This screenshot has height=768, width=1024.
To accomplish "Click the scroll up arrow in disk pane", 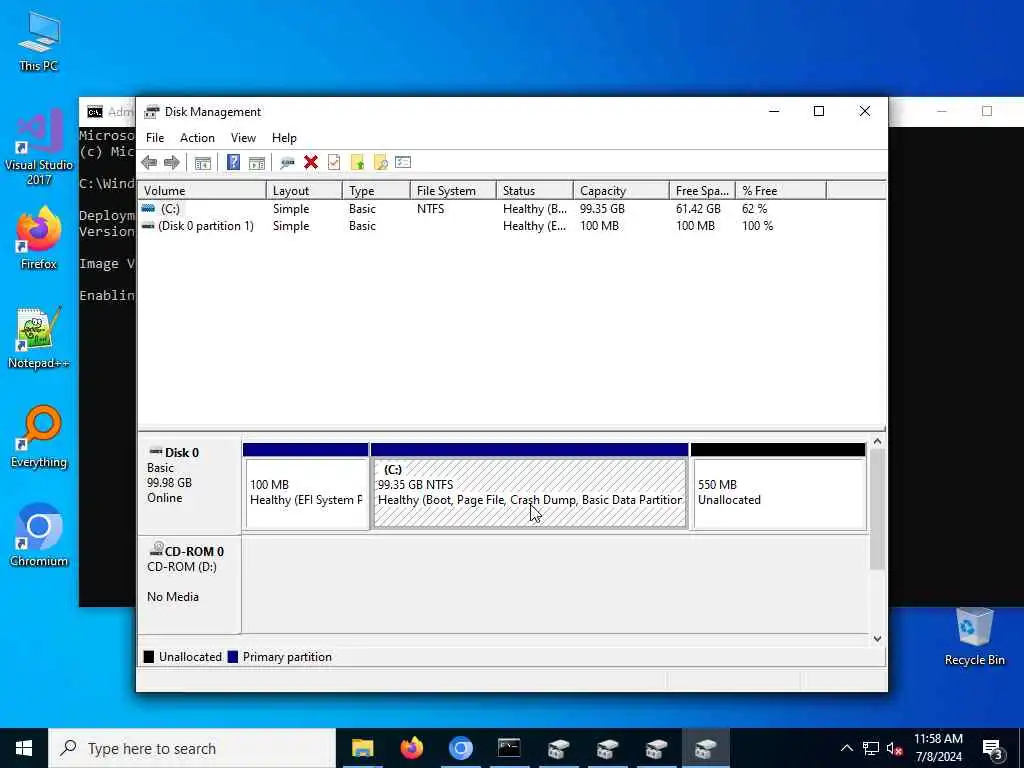I will (x=878, y=441).
